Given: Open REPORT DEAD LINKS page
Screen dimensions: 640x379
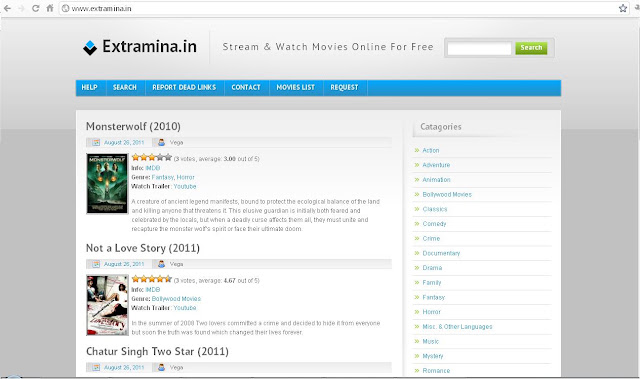Looking at the screenshot, I should coord(184,87).
